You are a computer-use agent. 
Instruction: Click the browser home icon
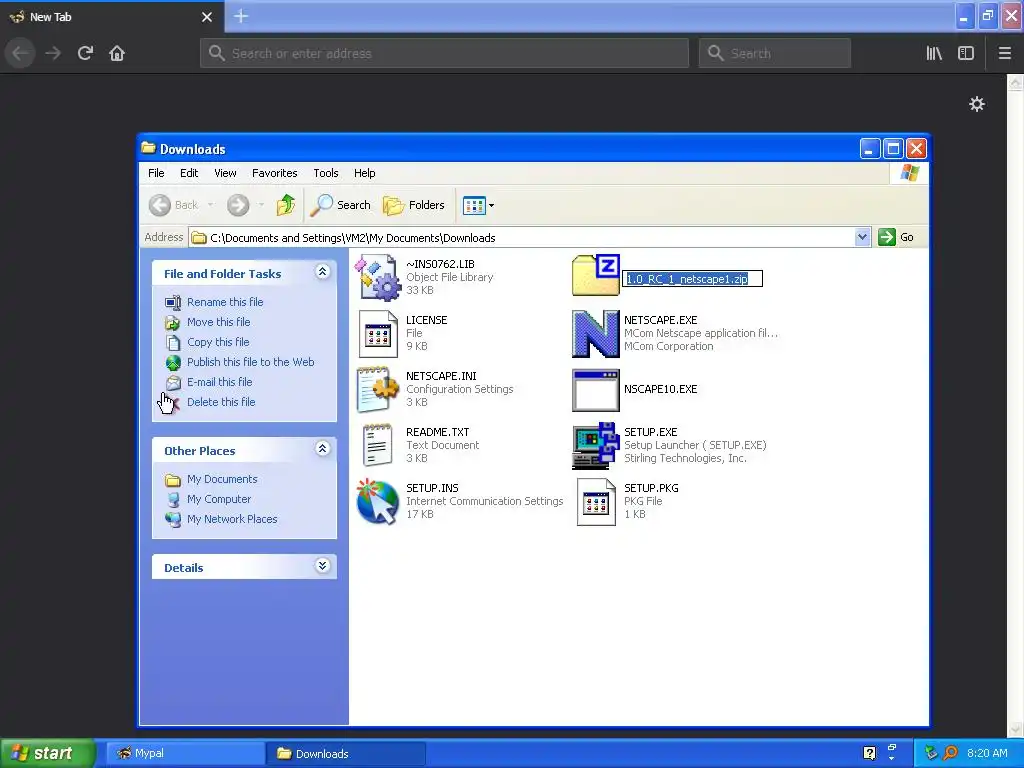pyautogui.click(x=117, y=53)
